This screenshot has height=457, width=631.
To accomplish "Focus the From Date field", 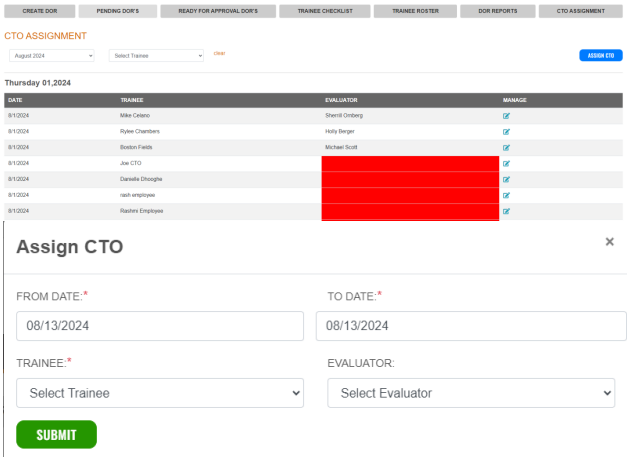I will click(x=160, y=326).
